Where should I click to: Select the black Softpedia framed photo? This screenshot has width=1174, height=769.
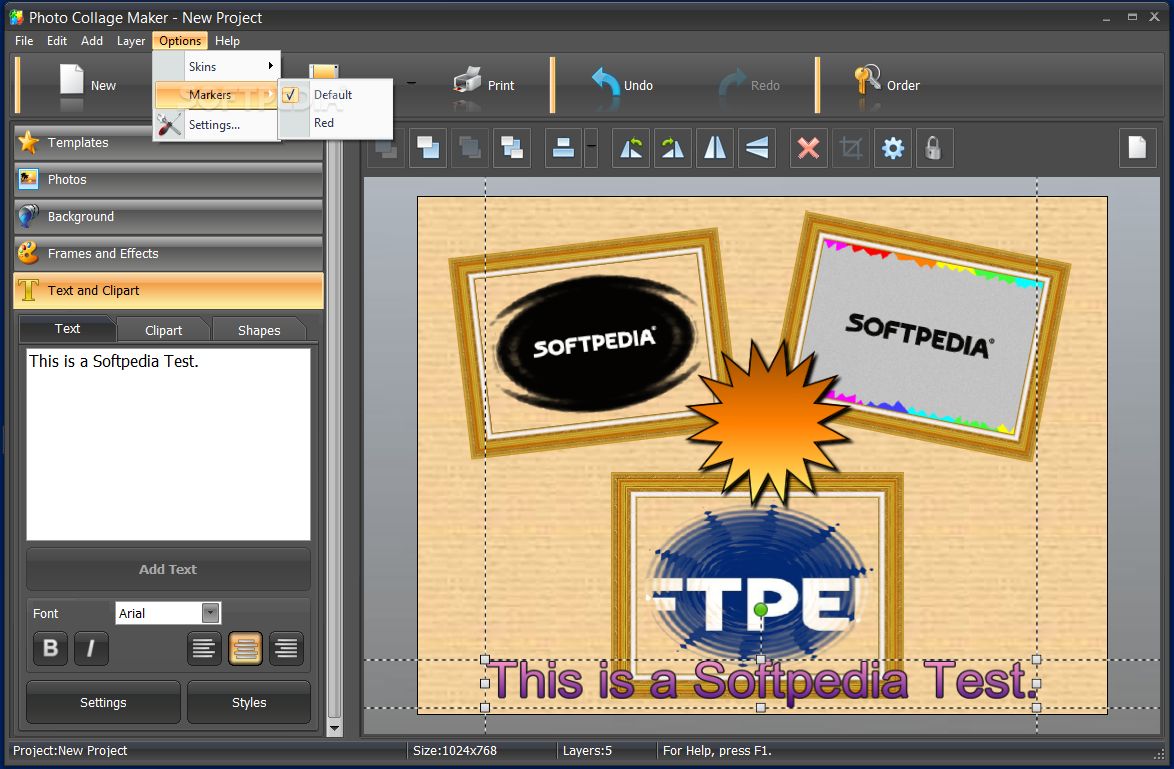point(593,344)
